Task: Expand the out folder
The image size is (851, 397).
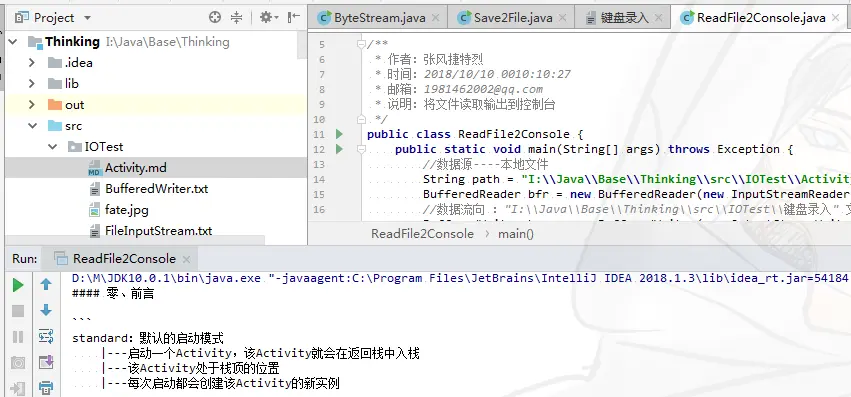Action: (x=31, y=105)
